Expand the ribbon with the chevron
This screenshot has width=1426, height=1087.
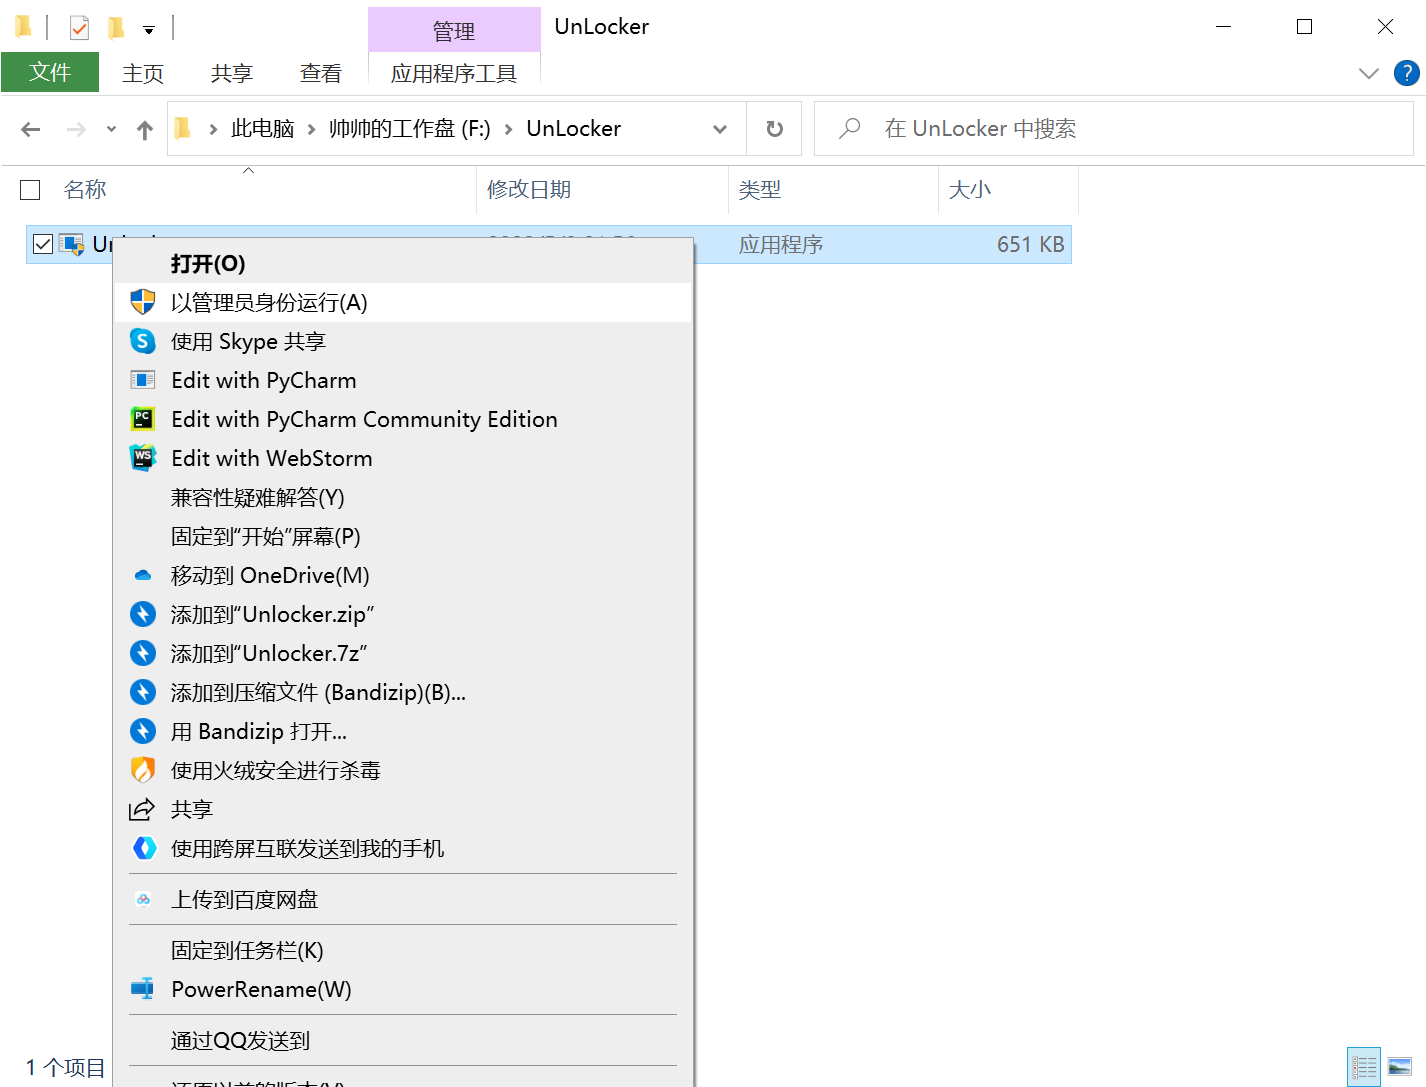point(1369,73)
